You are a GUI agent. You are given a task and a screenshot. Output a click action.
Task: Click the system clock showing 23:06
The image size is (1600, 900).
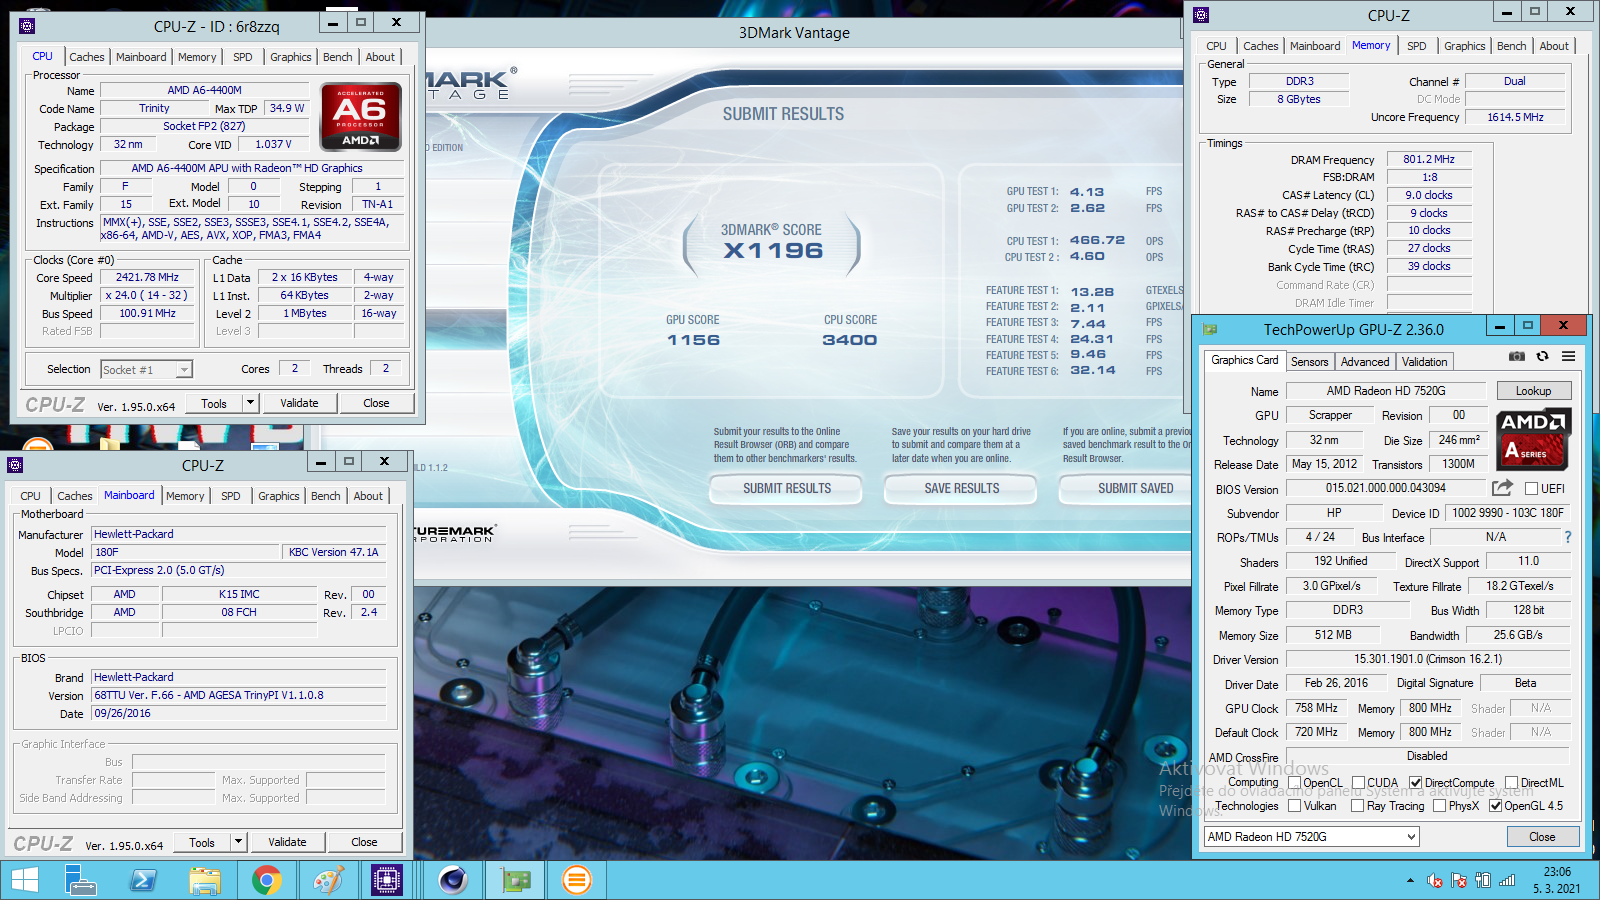tap(1556, 872)
